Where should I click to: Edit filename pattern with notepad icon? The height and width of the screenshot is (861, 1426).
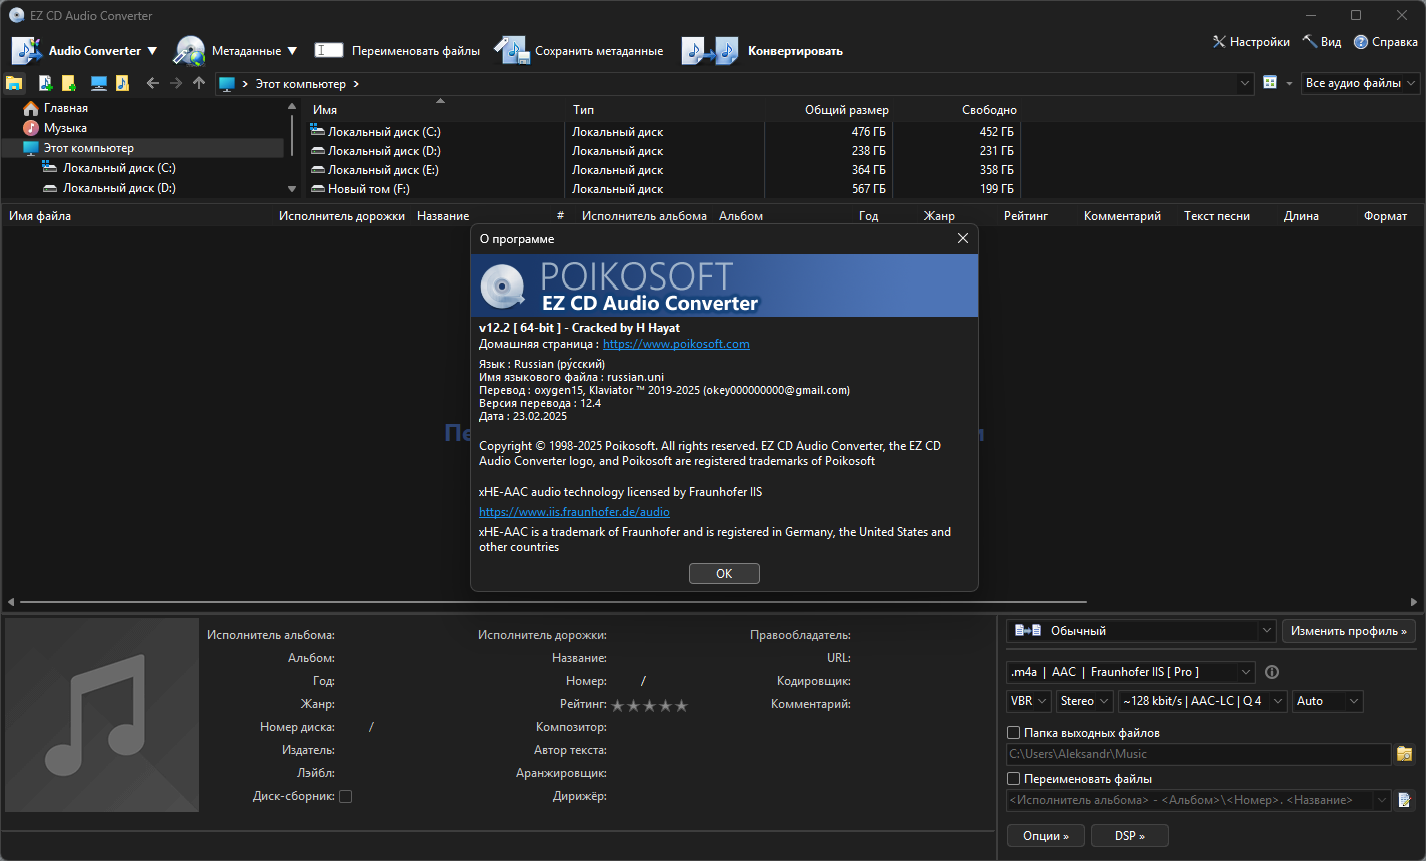coord(1405,800)
